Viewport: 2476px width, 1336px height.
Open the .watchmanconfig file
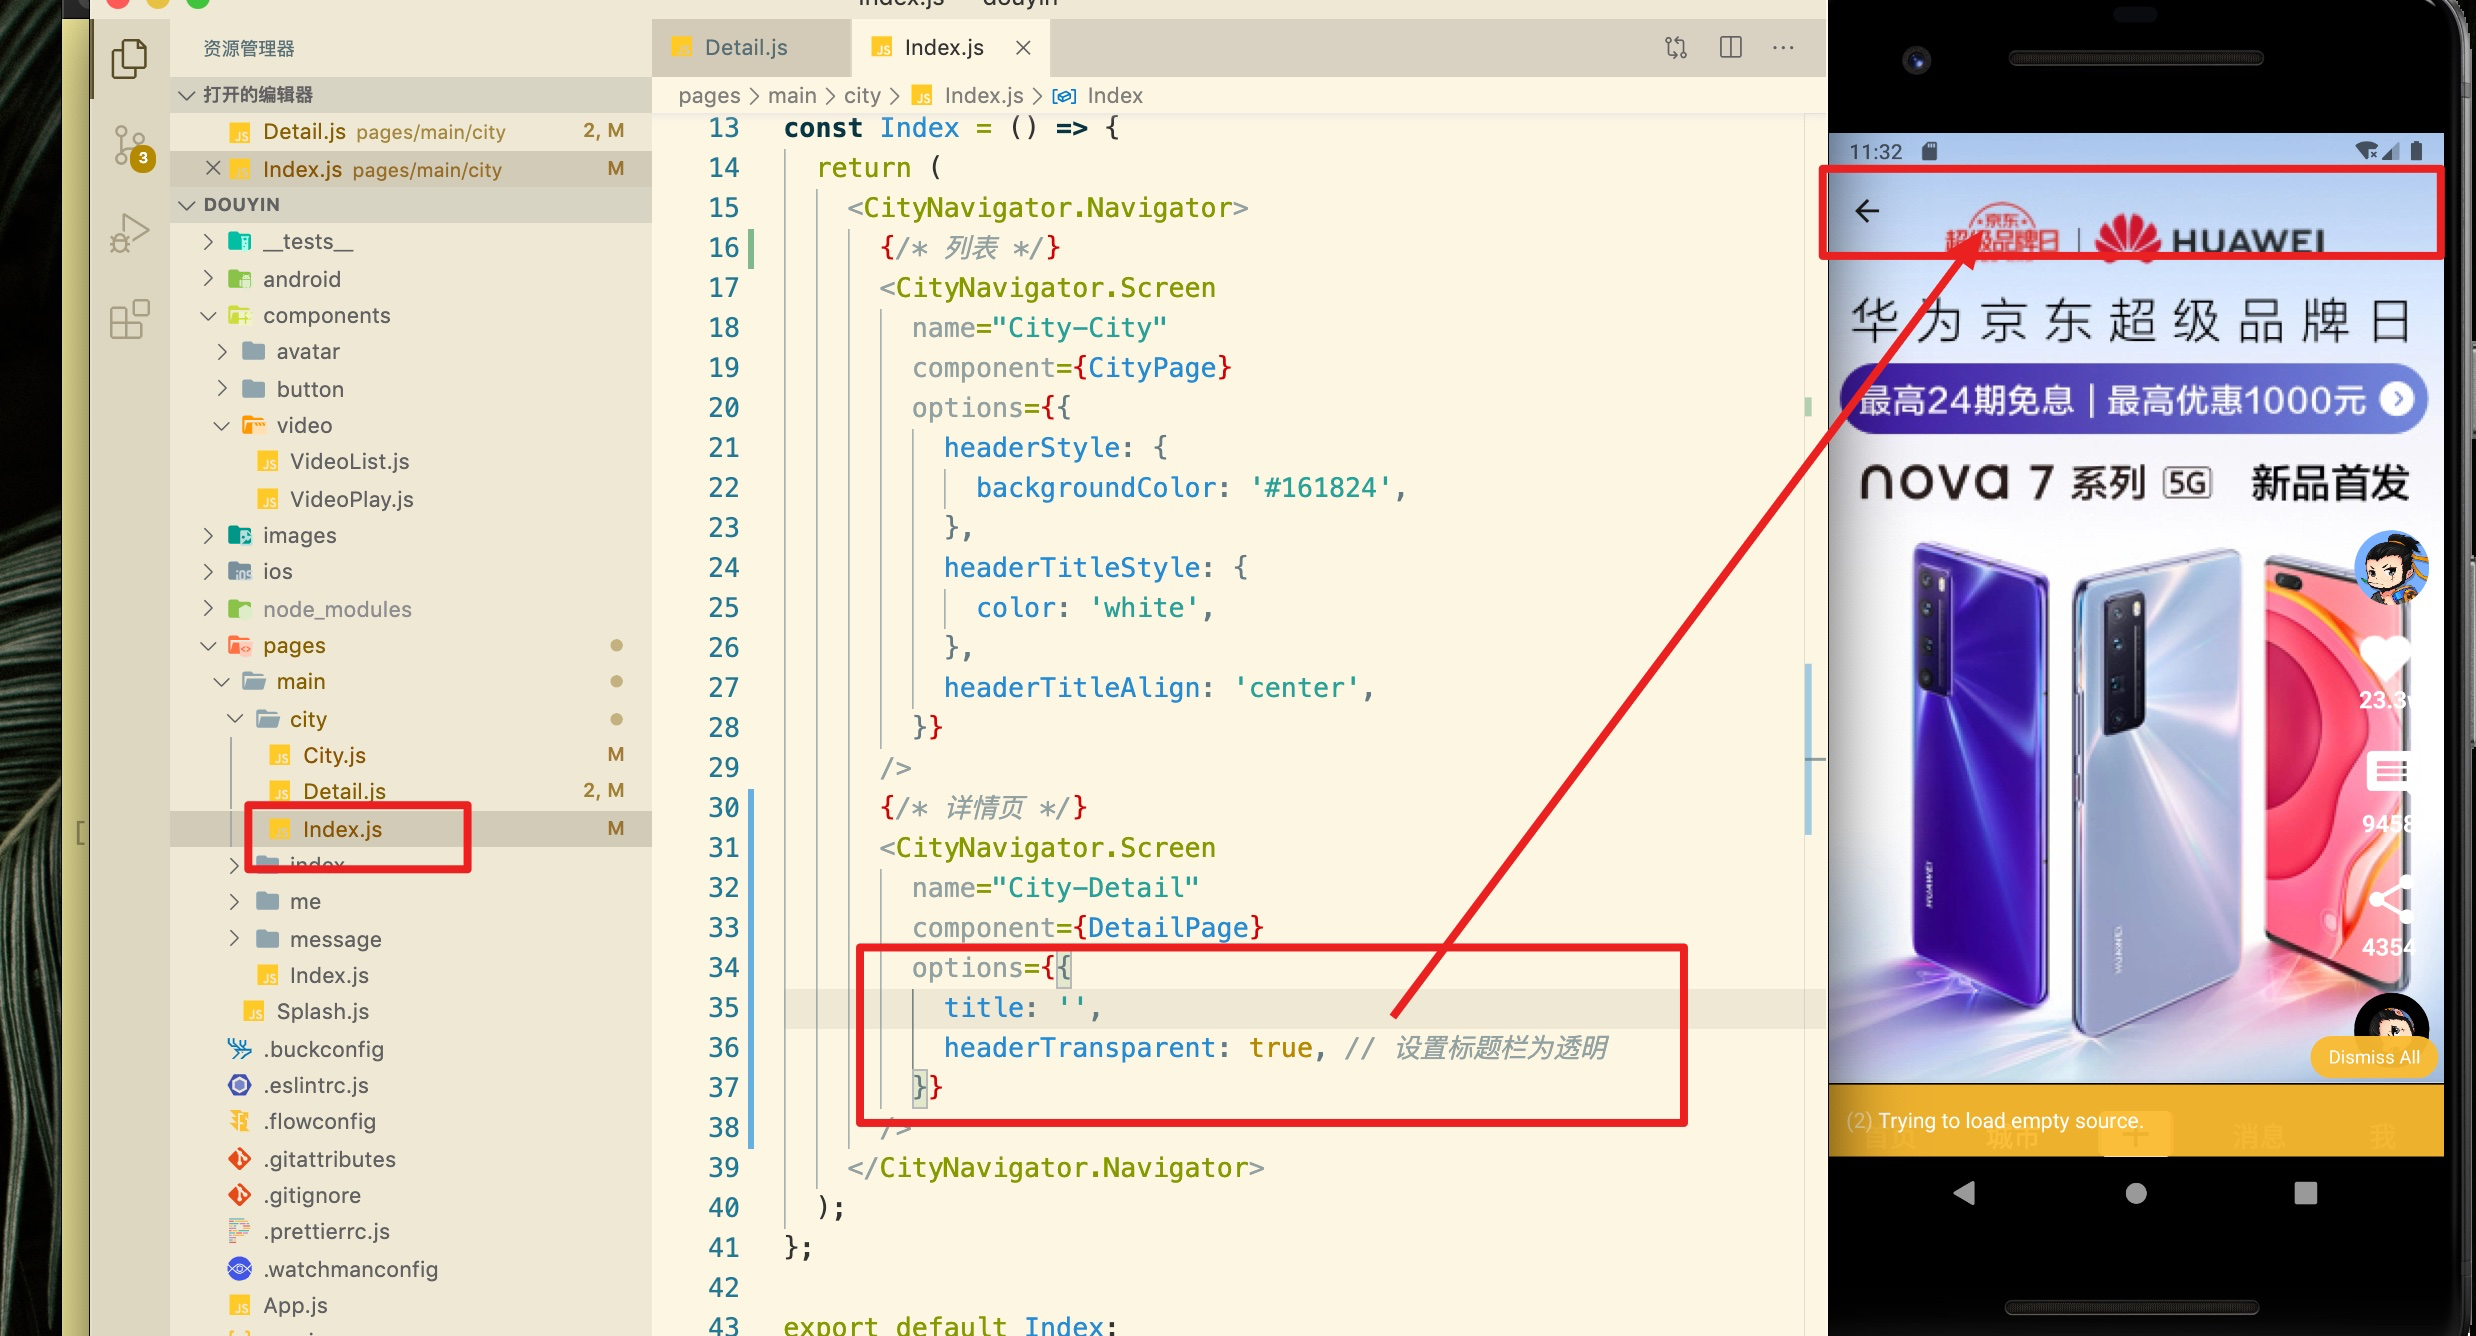coord(411,1268)
